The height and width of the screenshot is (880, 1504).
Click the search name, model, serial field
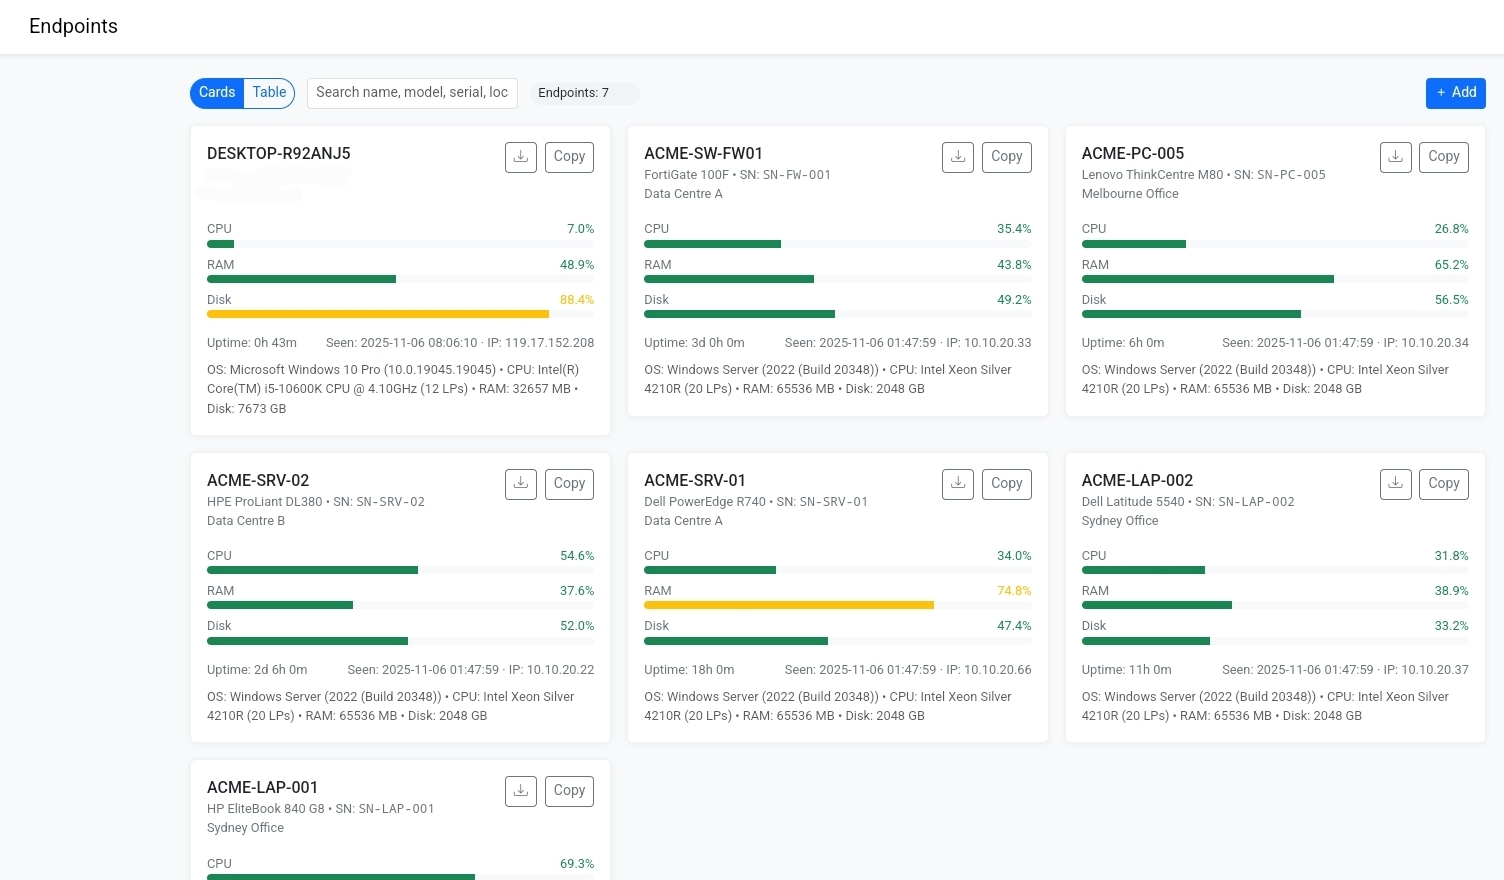pyautogui.click(x=412, y=92)
